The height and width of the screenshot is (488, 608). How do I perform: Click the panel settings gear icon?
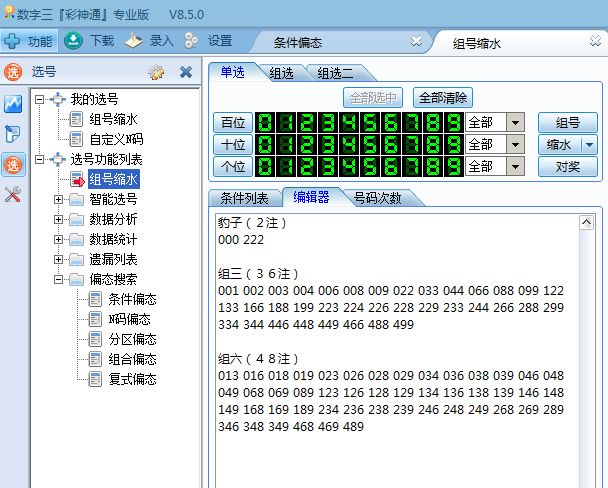coord(156,72)
